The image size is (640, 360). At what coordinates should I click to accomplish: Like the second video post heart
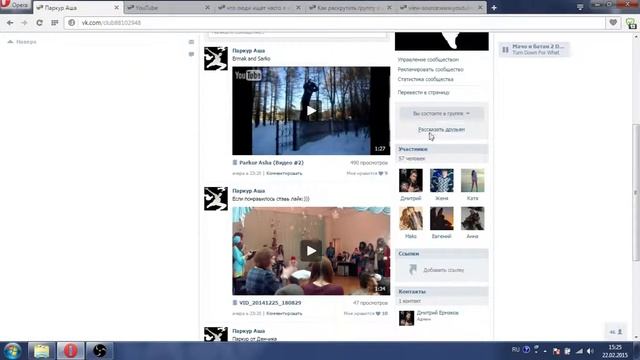point(378,313)
